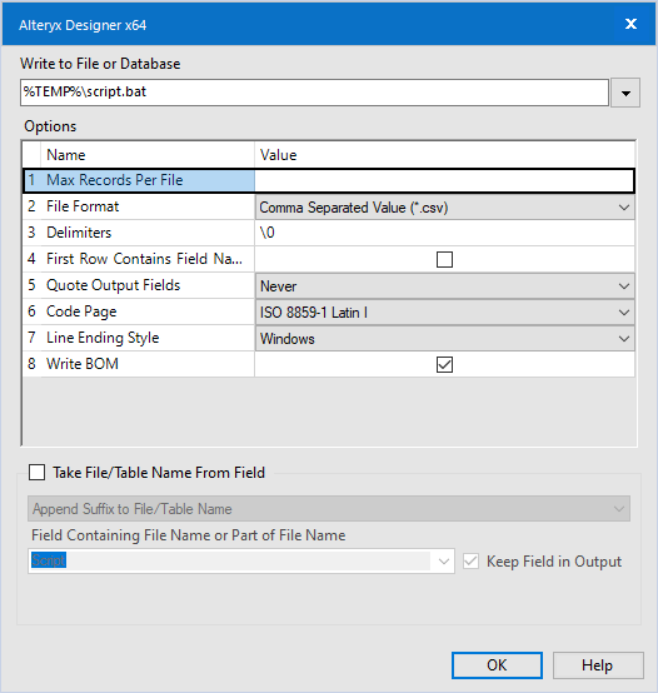Toggle First Row Contains Field Names checkbox
The height and width of the screenshot is (693, 658).
[x=444, y=259]
